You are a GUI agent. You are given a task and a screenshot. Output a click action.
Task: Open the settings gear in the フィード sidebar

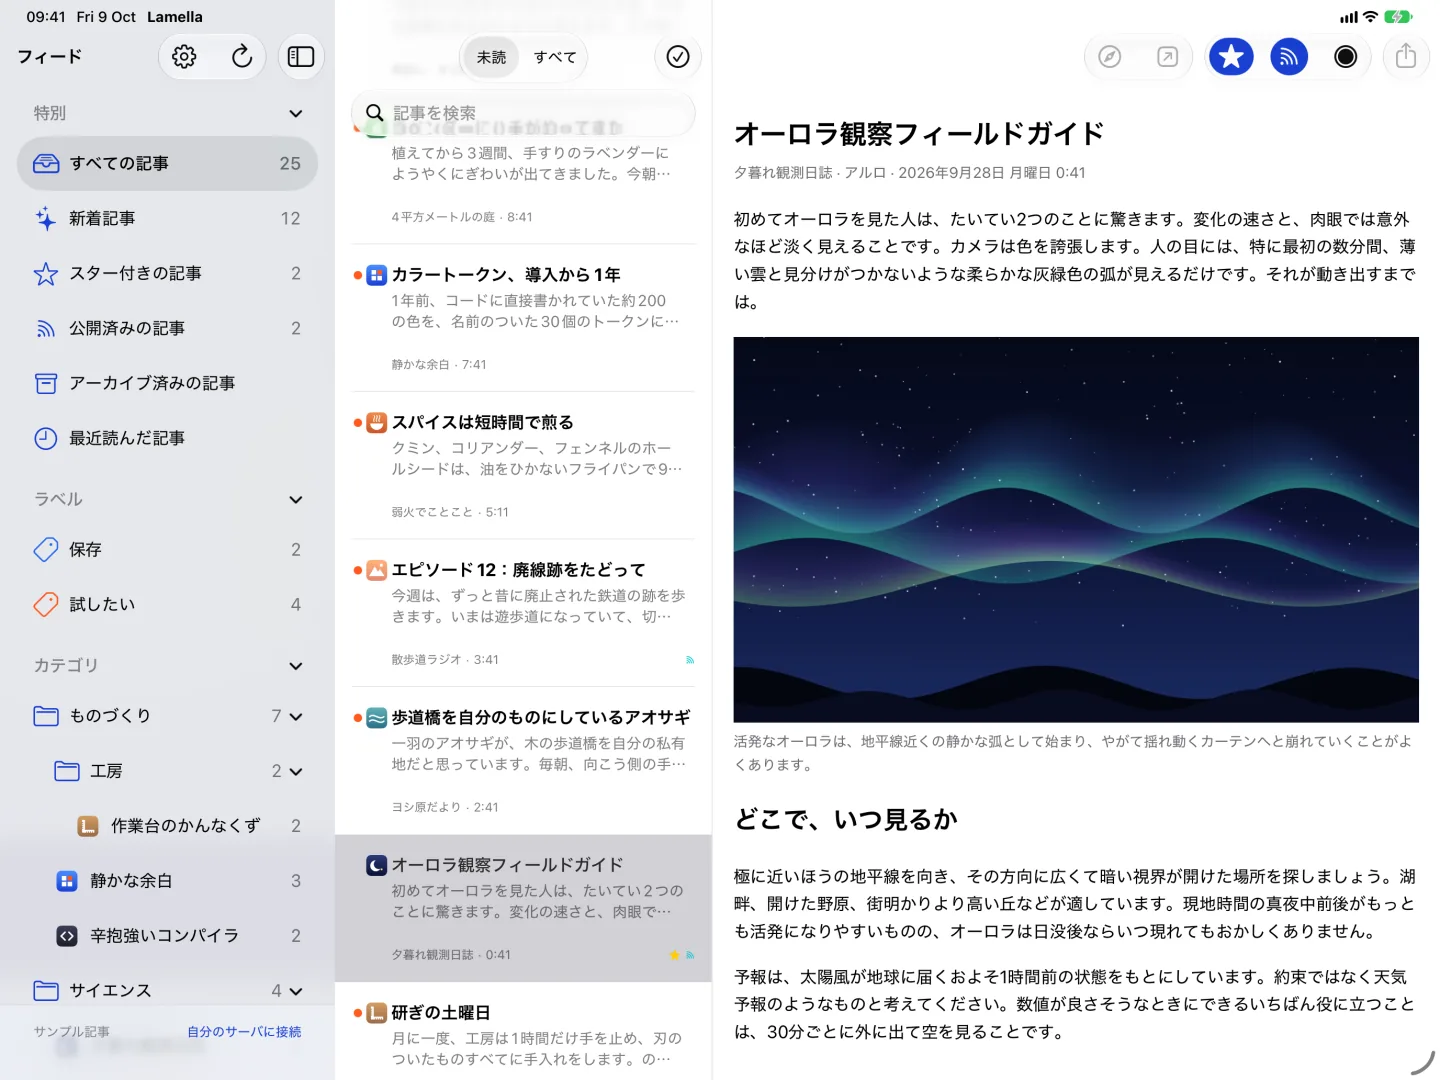pos(184,57)
